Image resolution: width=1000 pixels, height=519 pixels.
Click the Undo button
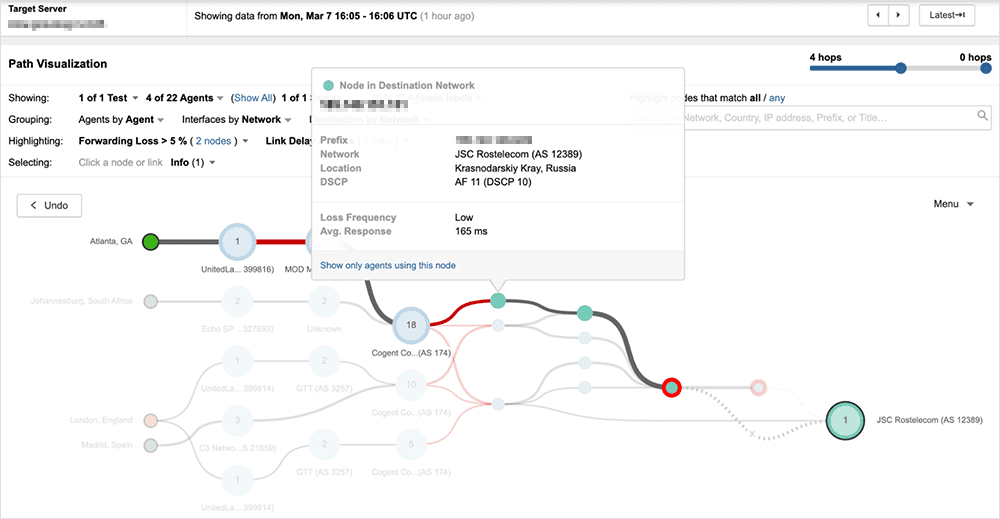pos(49,205)
